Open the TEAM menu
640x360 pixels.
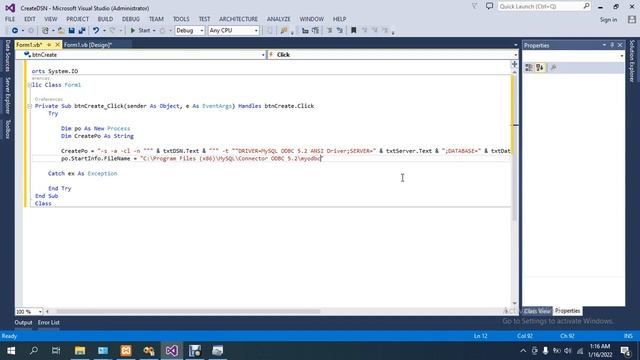pyautogui.click(x=156, y=19)
